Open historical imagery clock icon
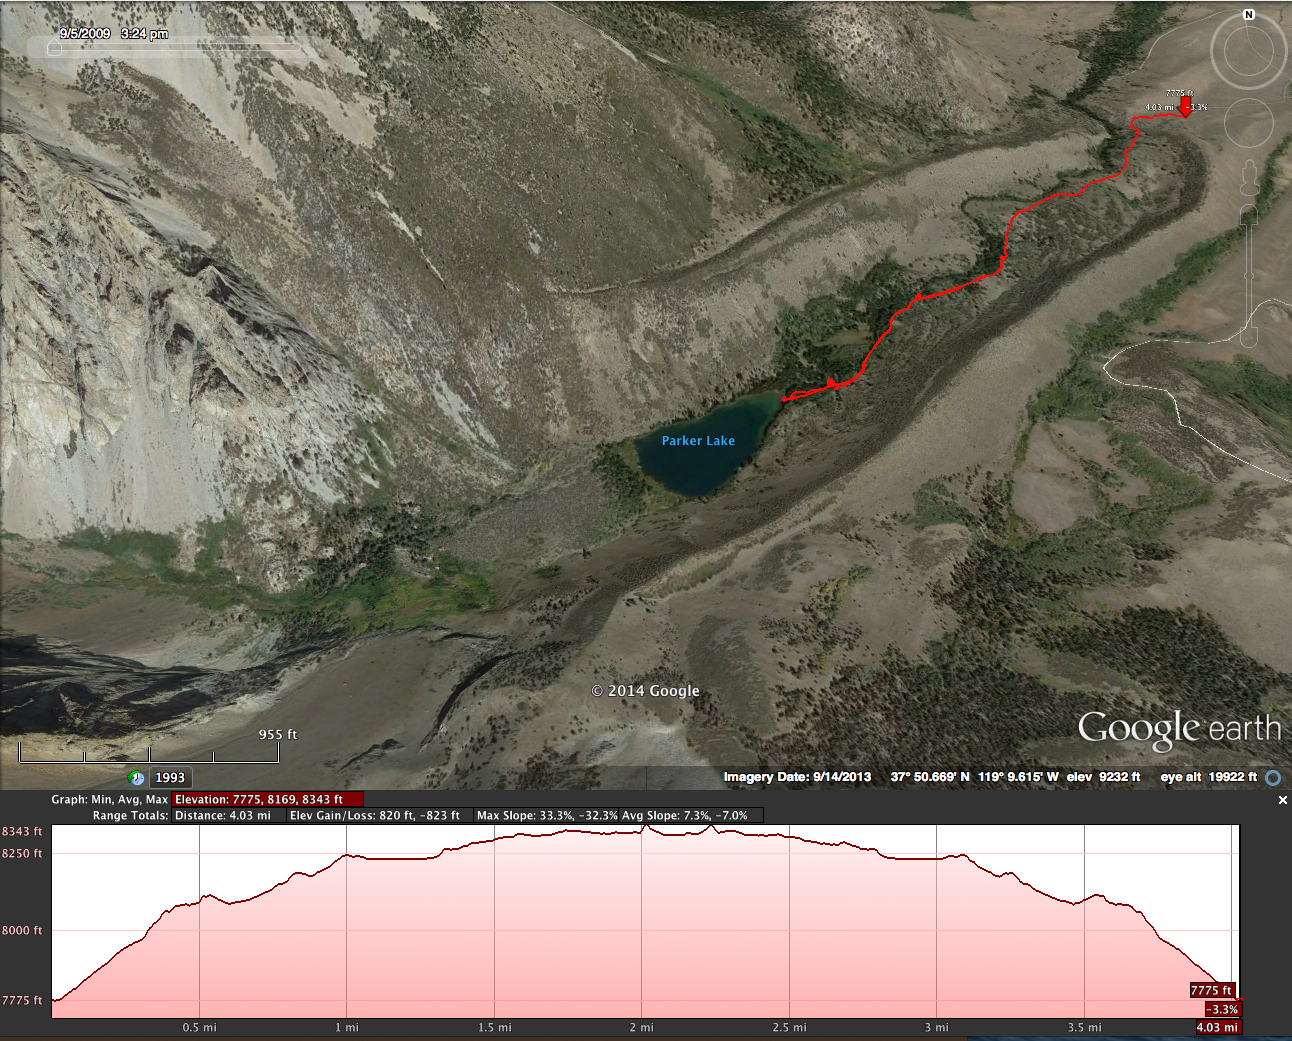 pos(137,778)
